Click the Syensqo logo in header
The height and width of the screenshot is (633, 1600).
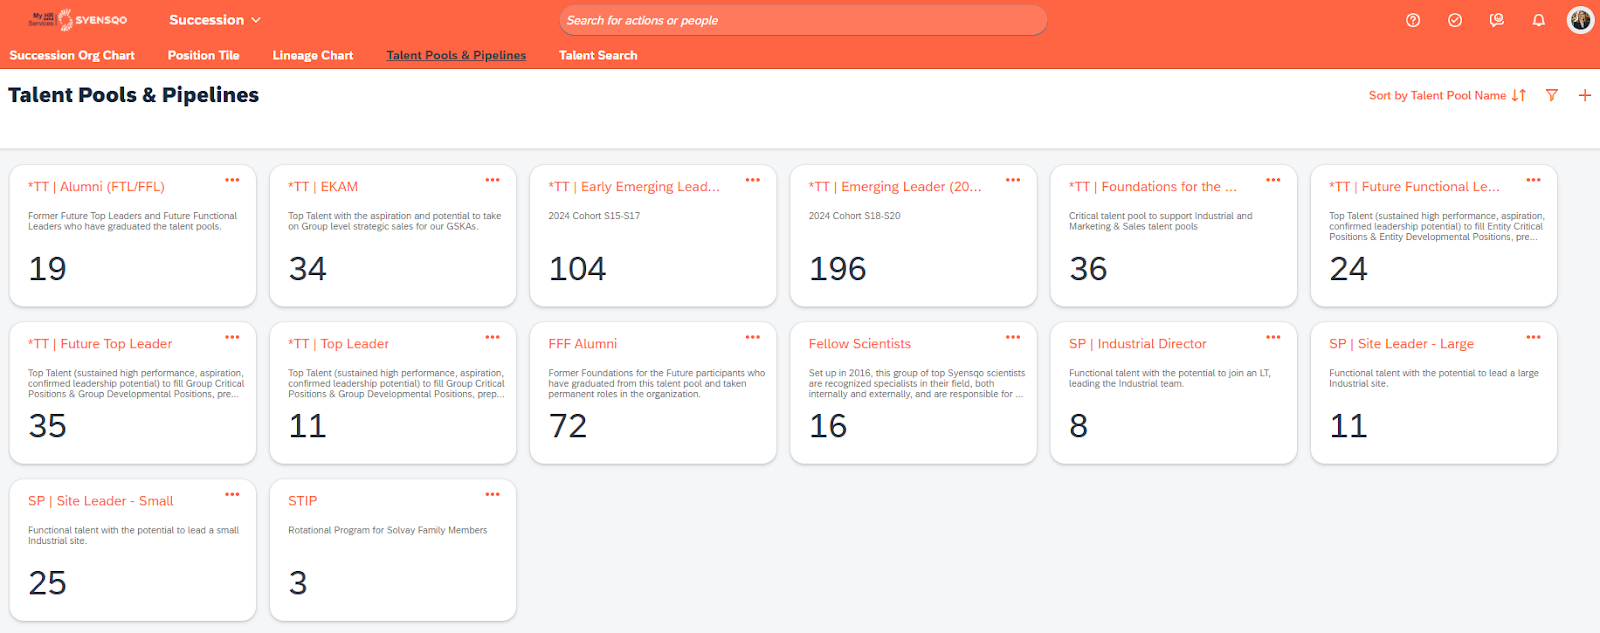point(78,20)
